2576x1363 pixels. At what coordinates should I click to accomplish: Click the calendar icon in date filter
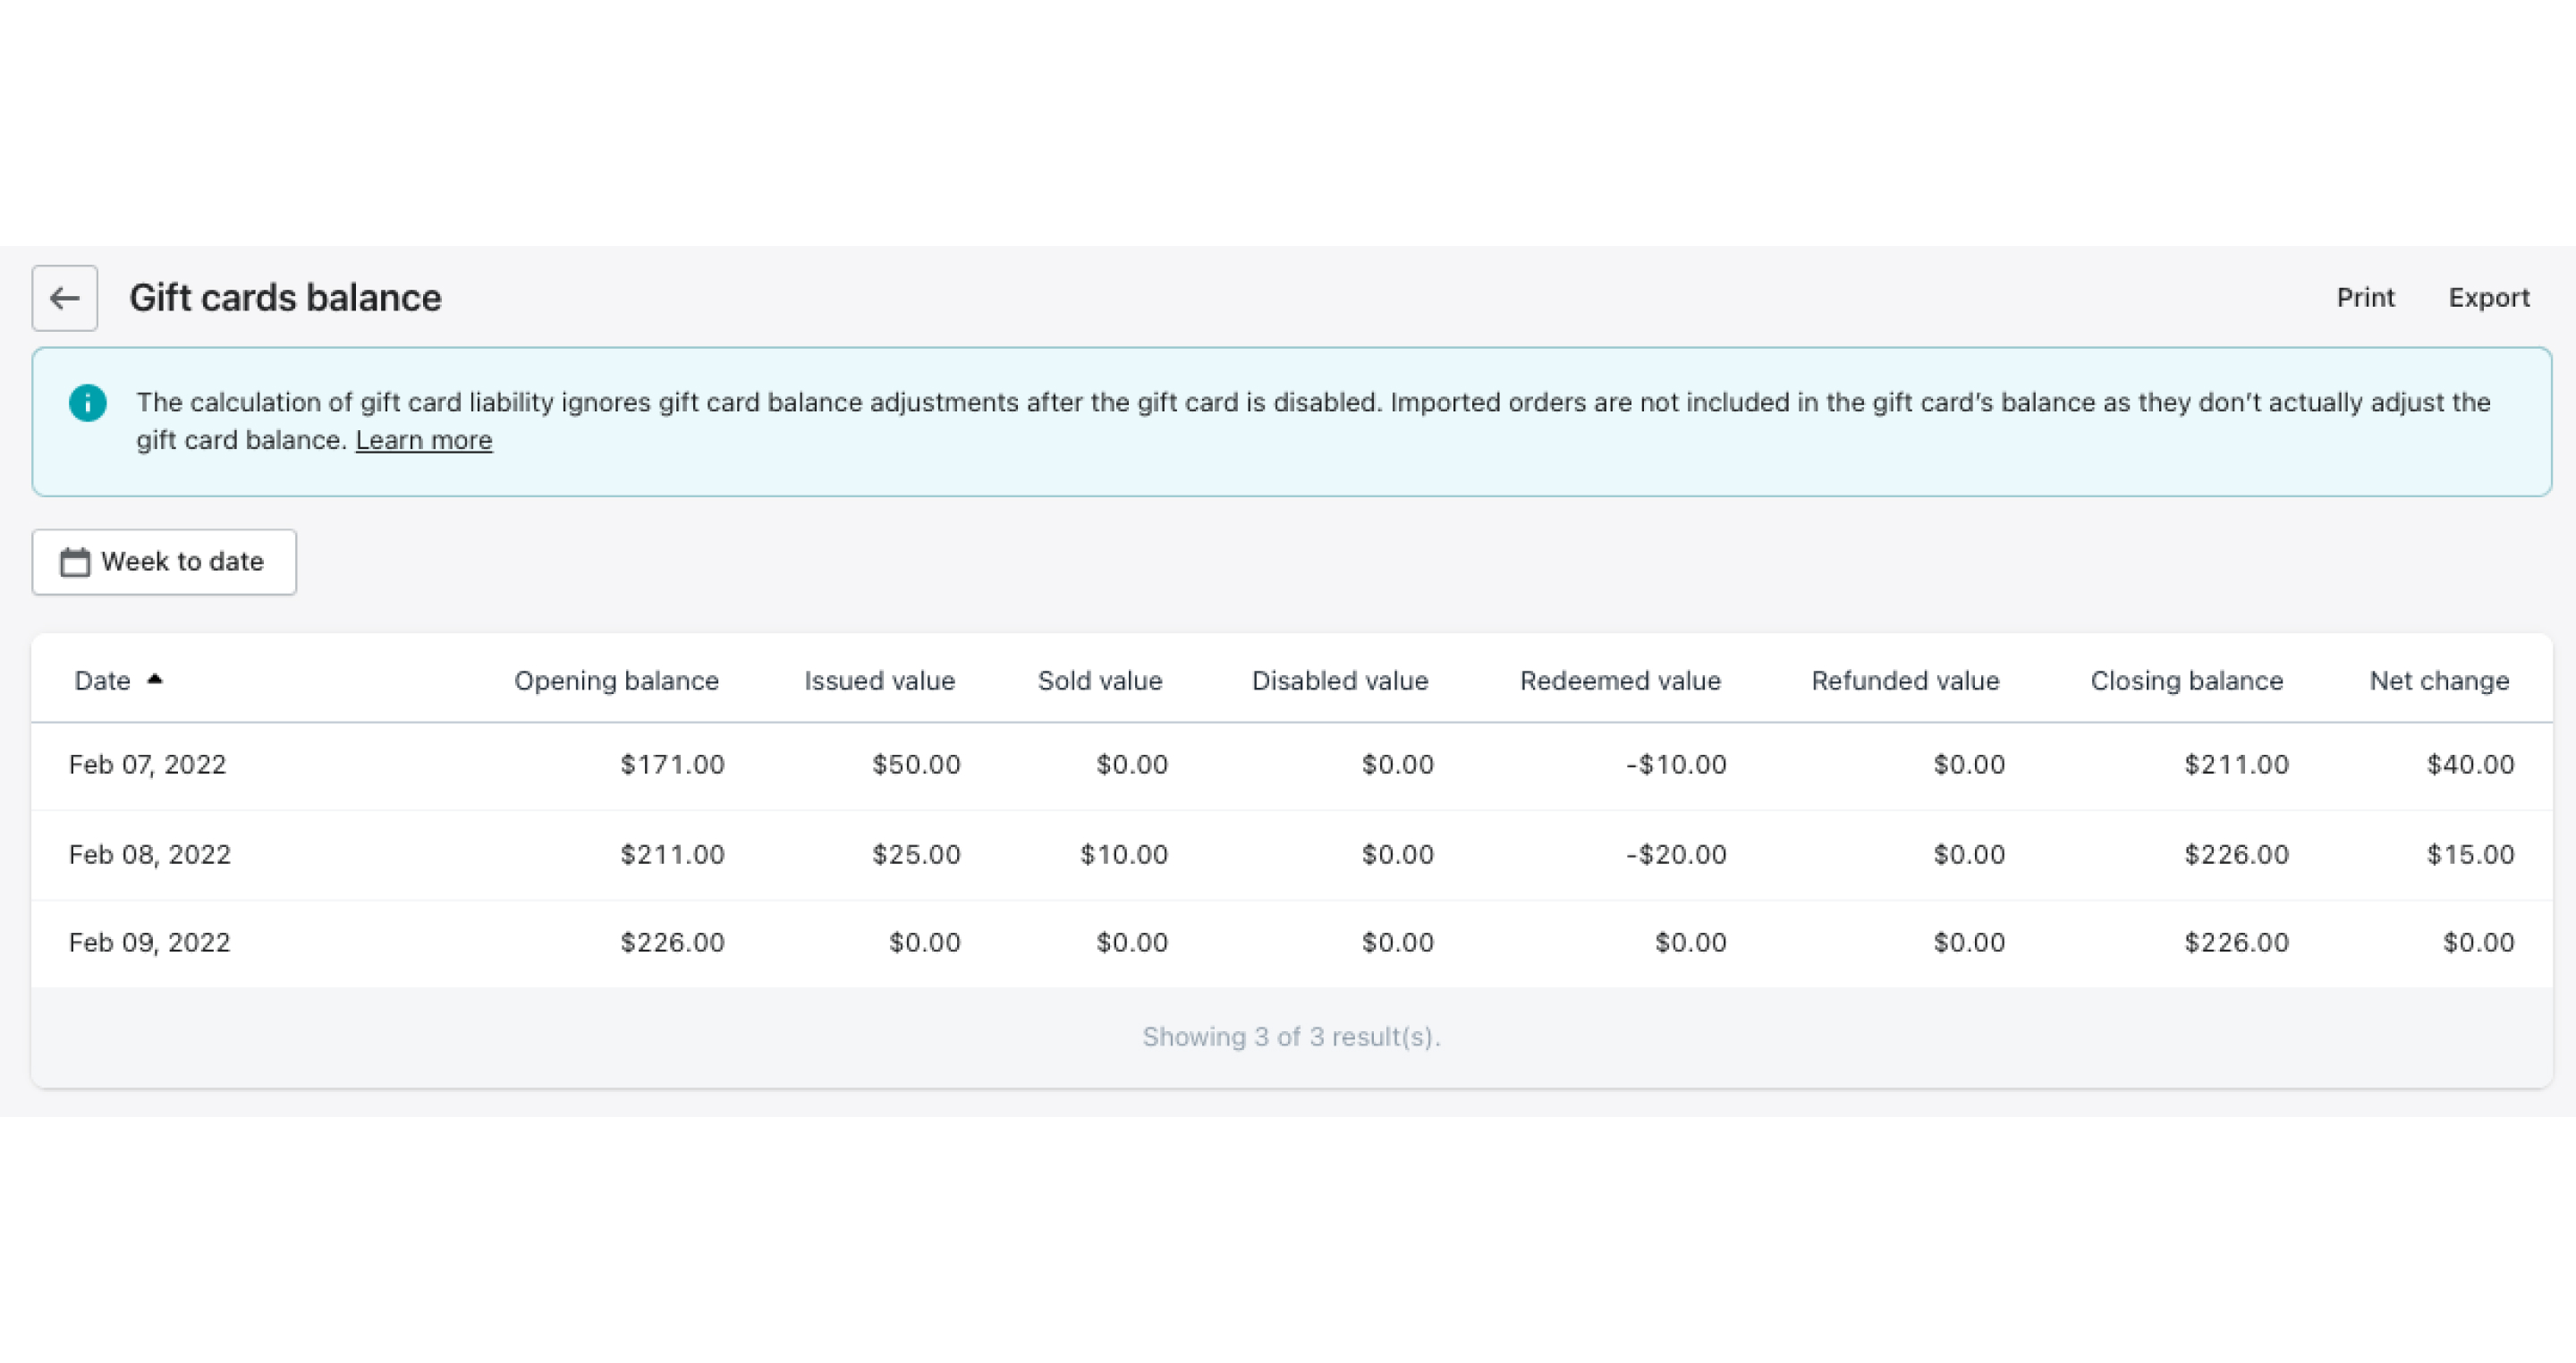[75, 562]
